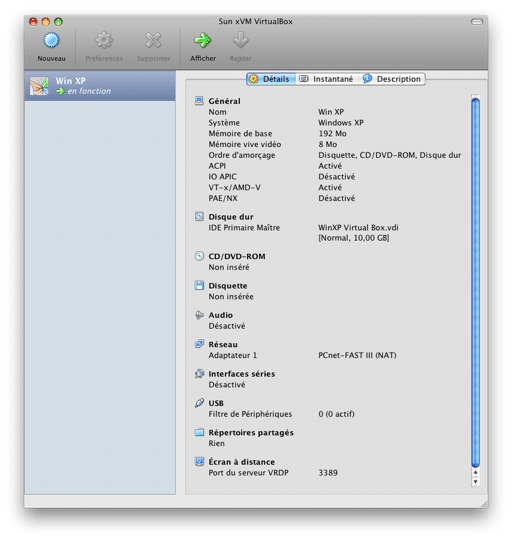Click the Préférences gear icon
Viewport: 512px width, 541px height.
[104, 40]
